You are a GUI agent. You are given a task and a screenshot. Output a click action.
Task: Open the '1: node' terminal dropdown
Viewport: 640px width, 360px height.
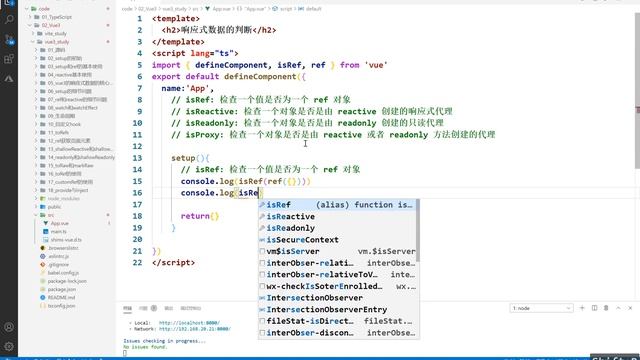541,308
